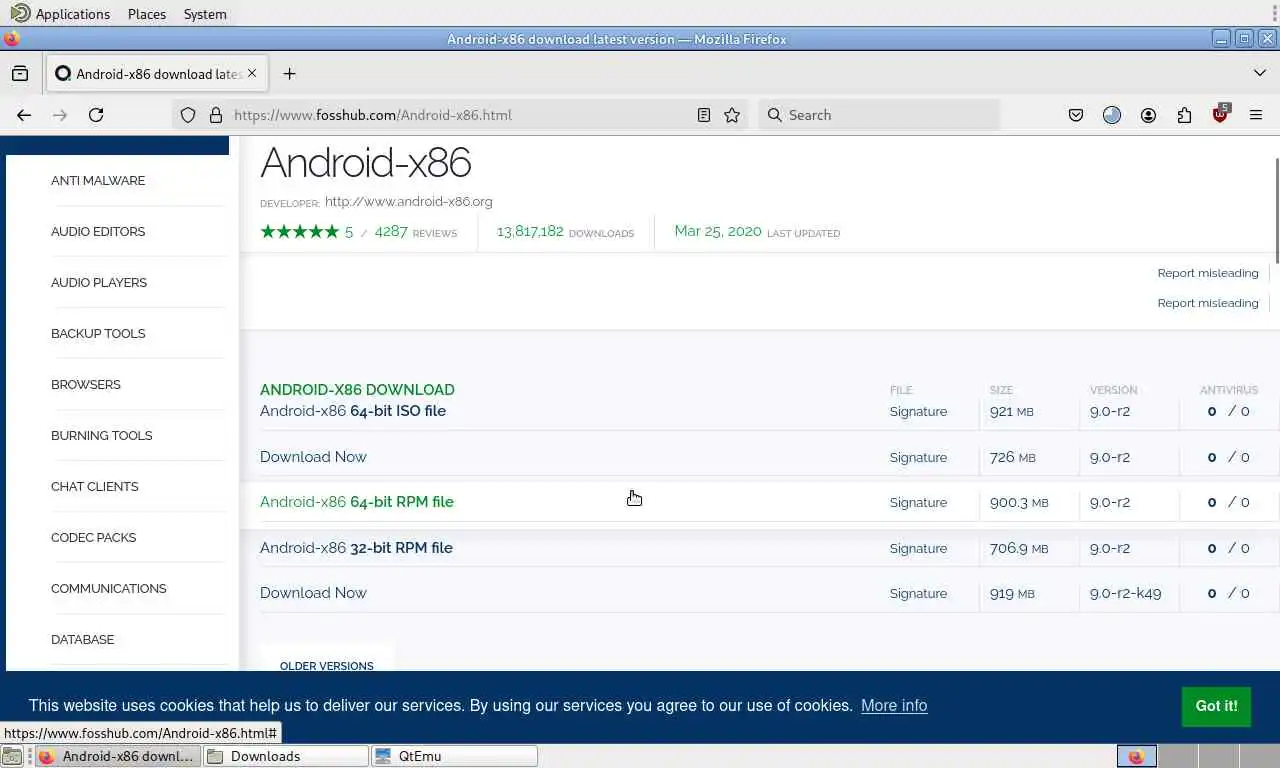Click the shield tracking protection icon
Screen dimensions: 1280x768
pyautogui.click(x=188, y=115)
